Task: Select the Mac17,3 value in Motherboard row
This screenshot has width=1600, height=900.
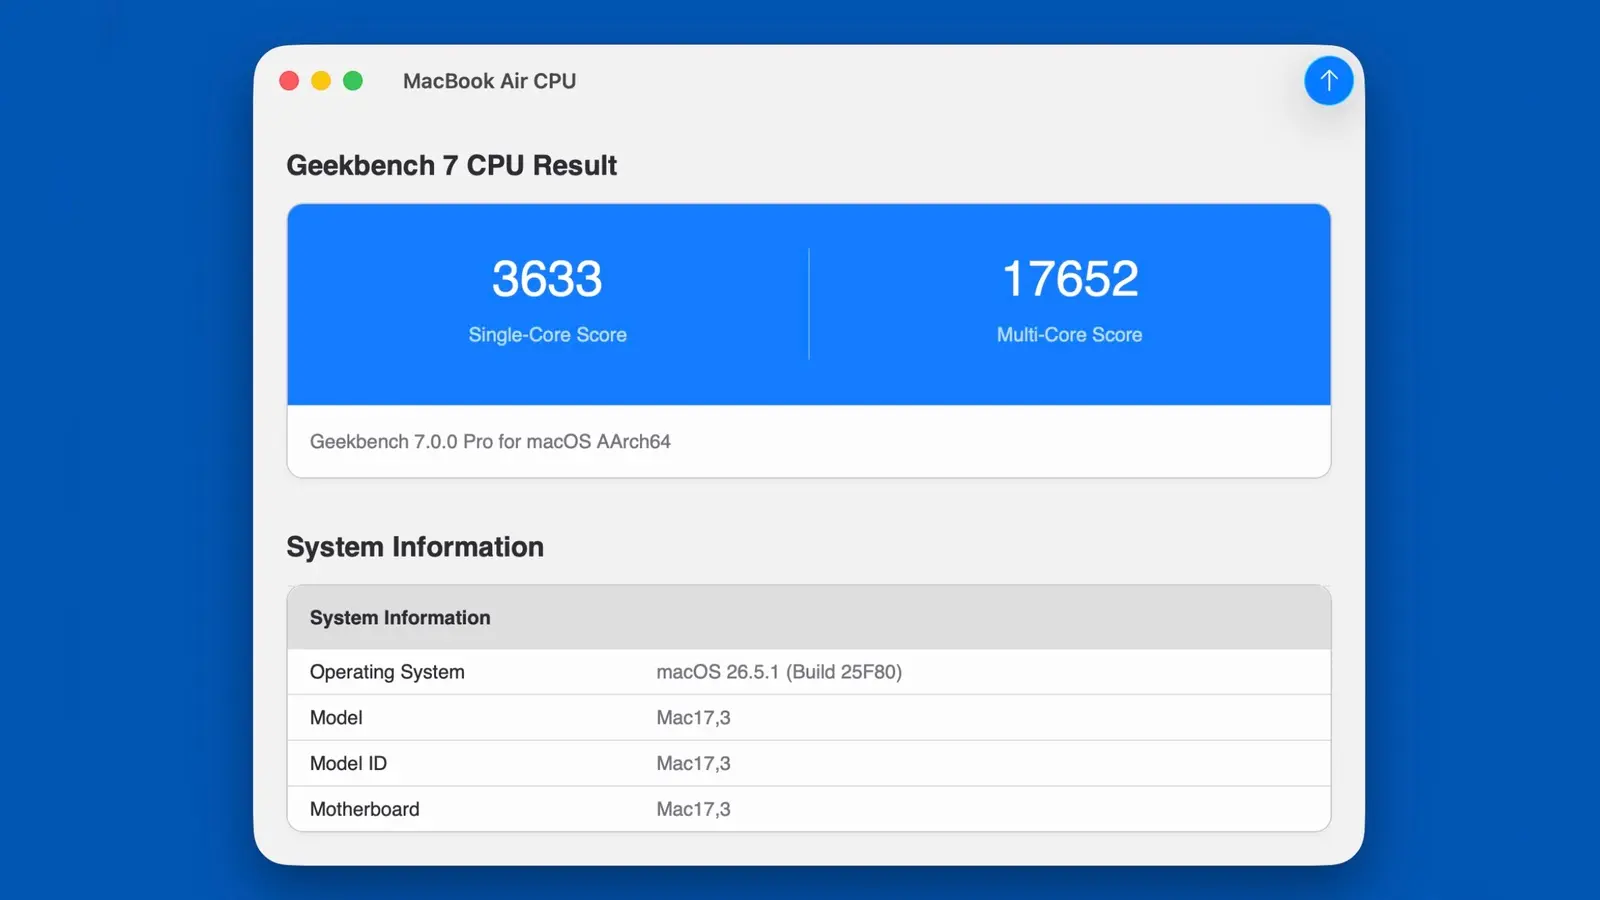Action: pos(693,810)
